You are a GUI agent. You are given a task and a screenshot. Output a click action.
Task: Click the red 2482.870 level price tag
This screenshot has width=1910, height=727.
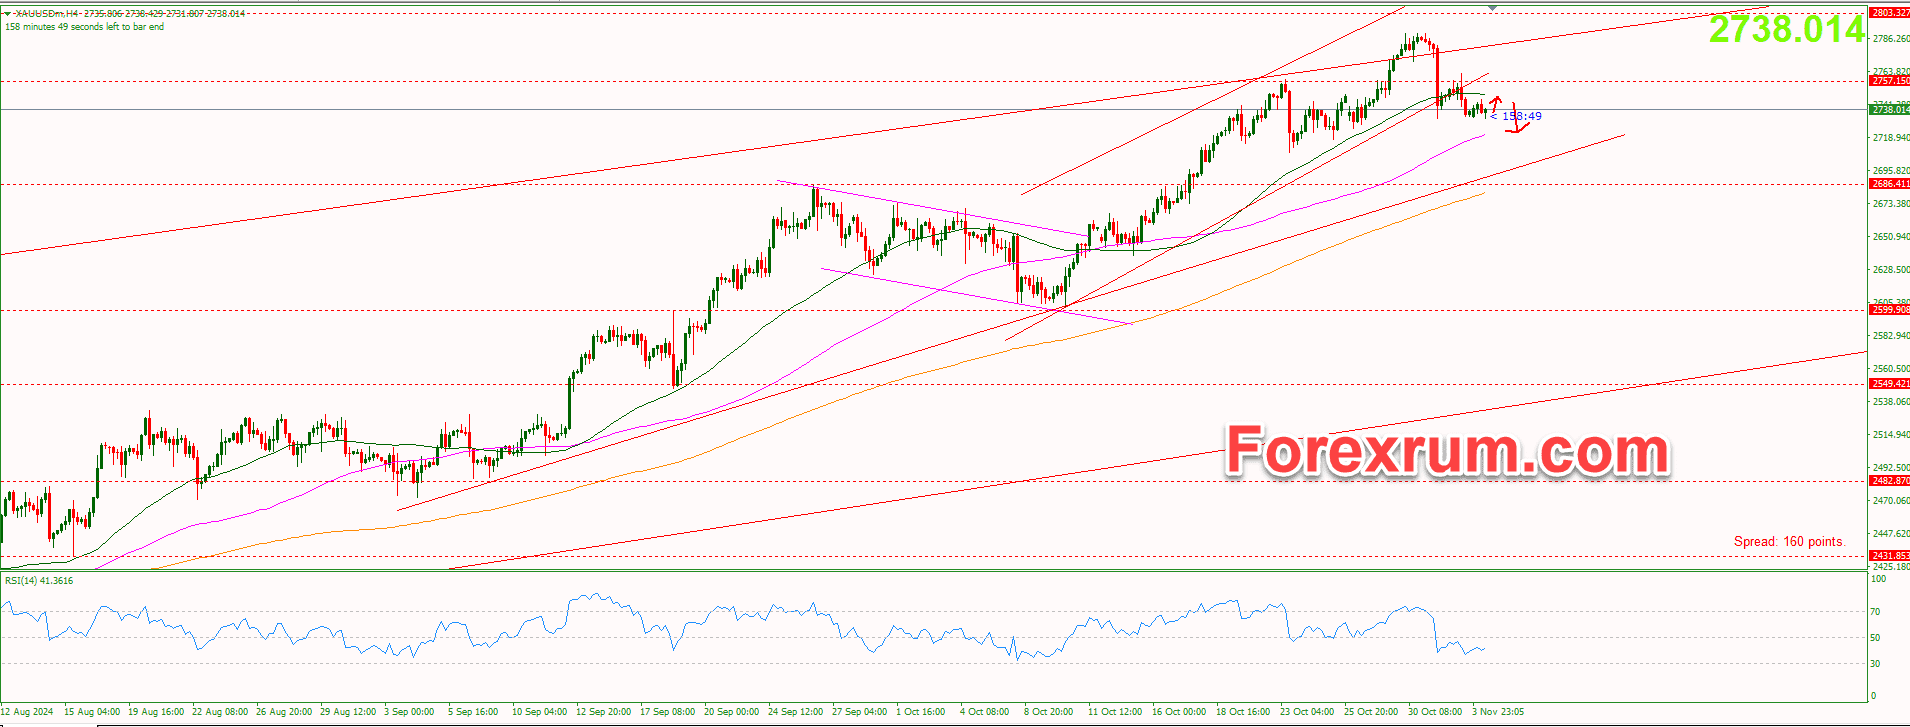(x=1890, y=481)
